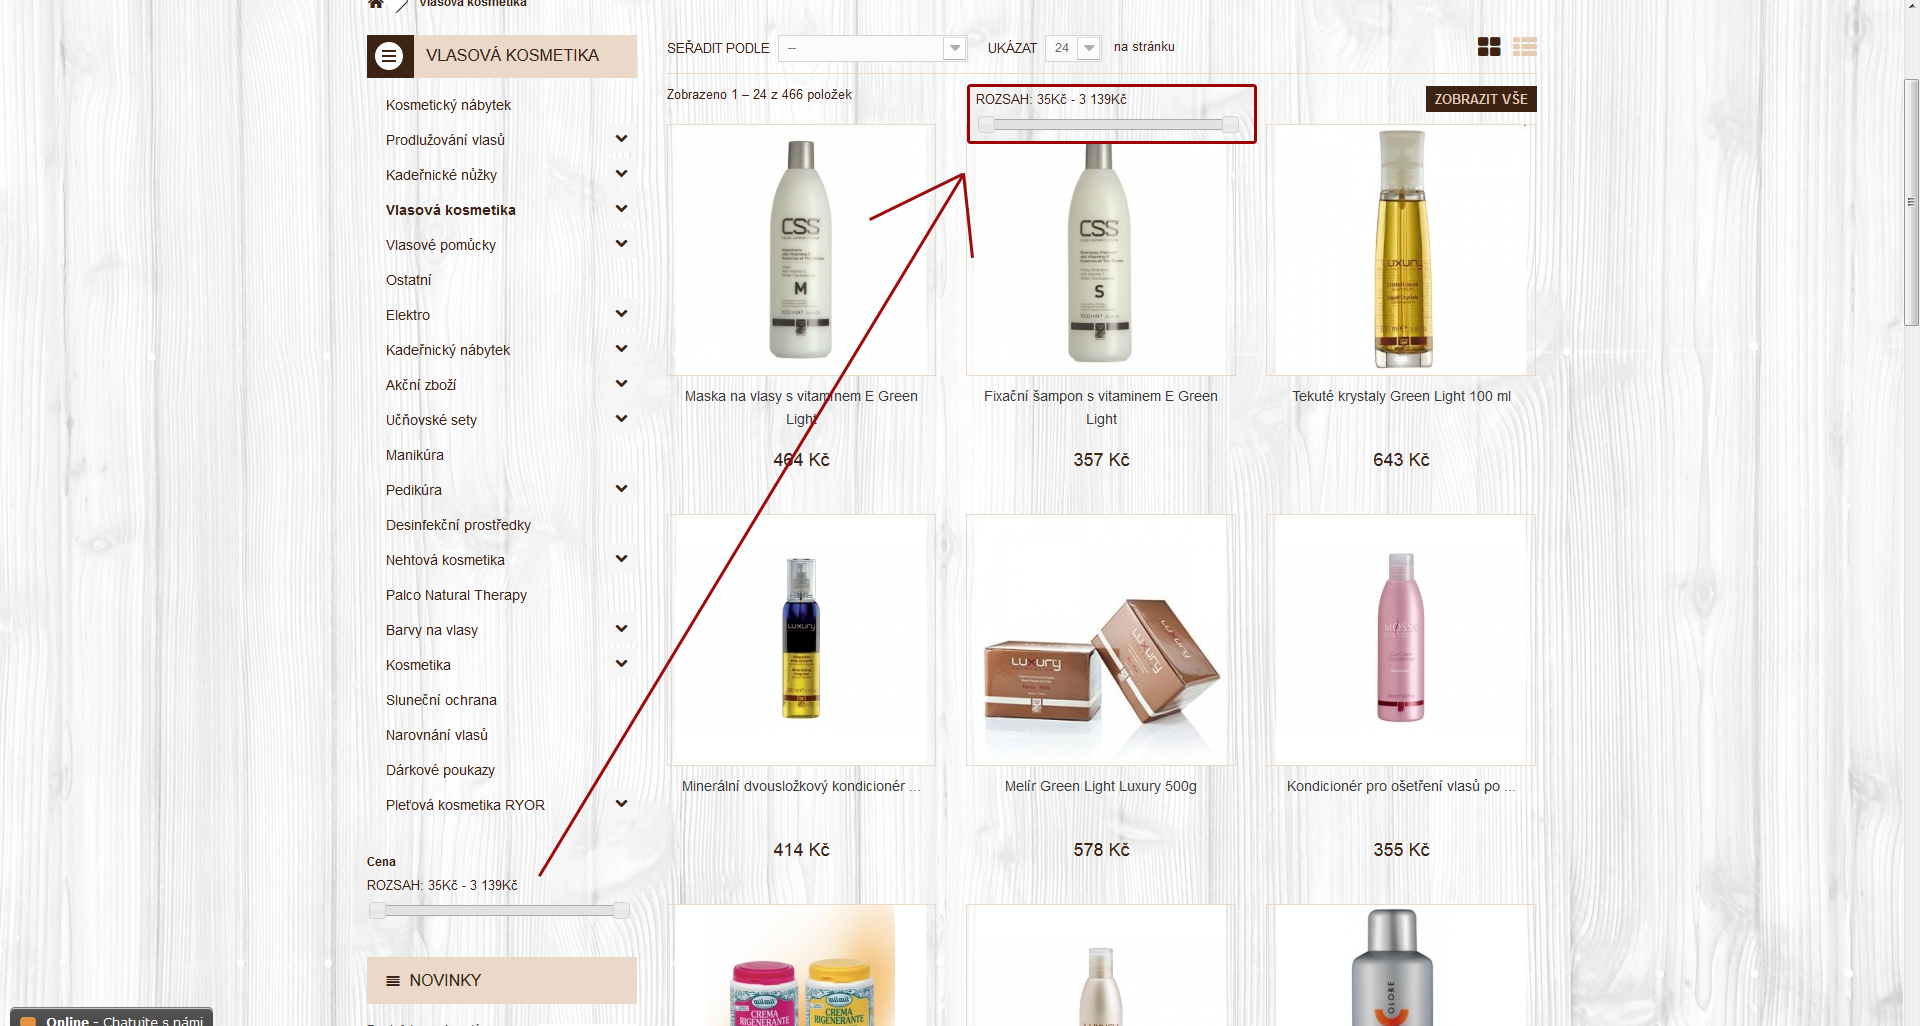The height and width of the screenshot is (1026, 1920).
Task: Click the 414 Kč price text
Action: pos(801,850)
